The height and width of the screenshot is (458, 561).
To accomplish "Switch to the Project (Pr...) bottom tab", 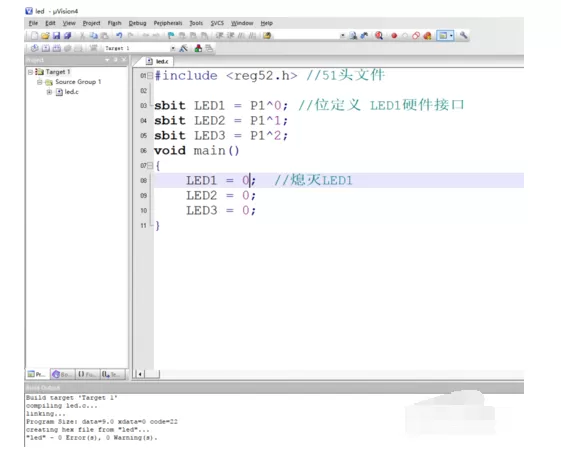I will coord(37,374).
